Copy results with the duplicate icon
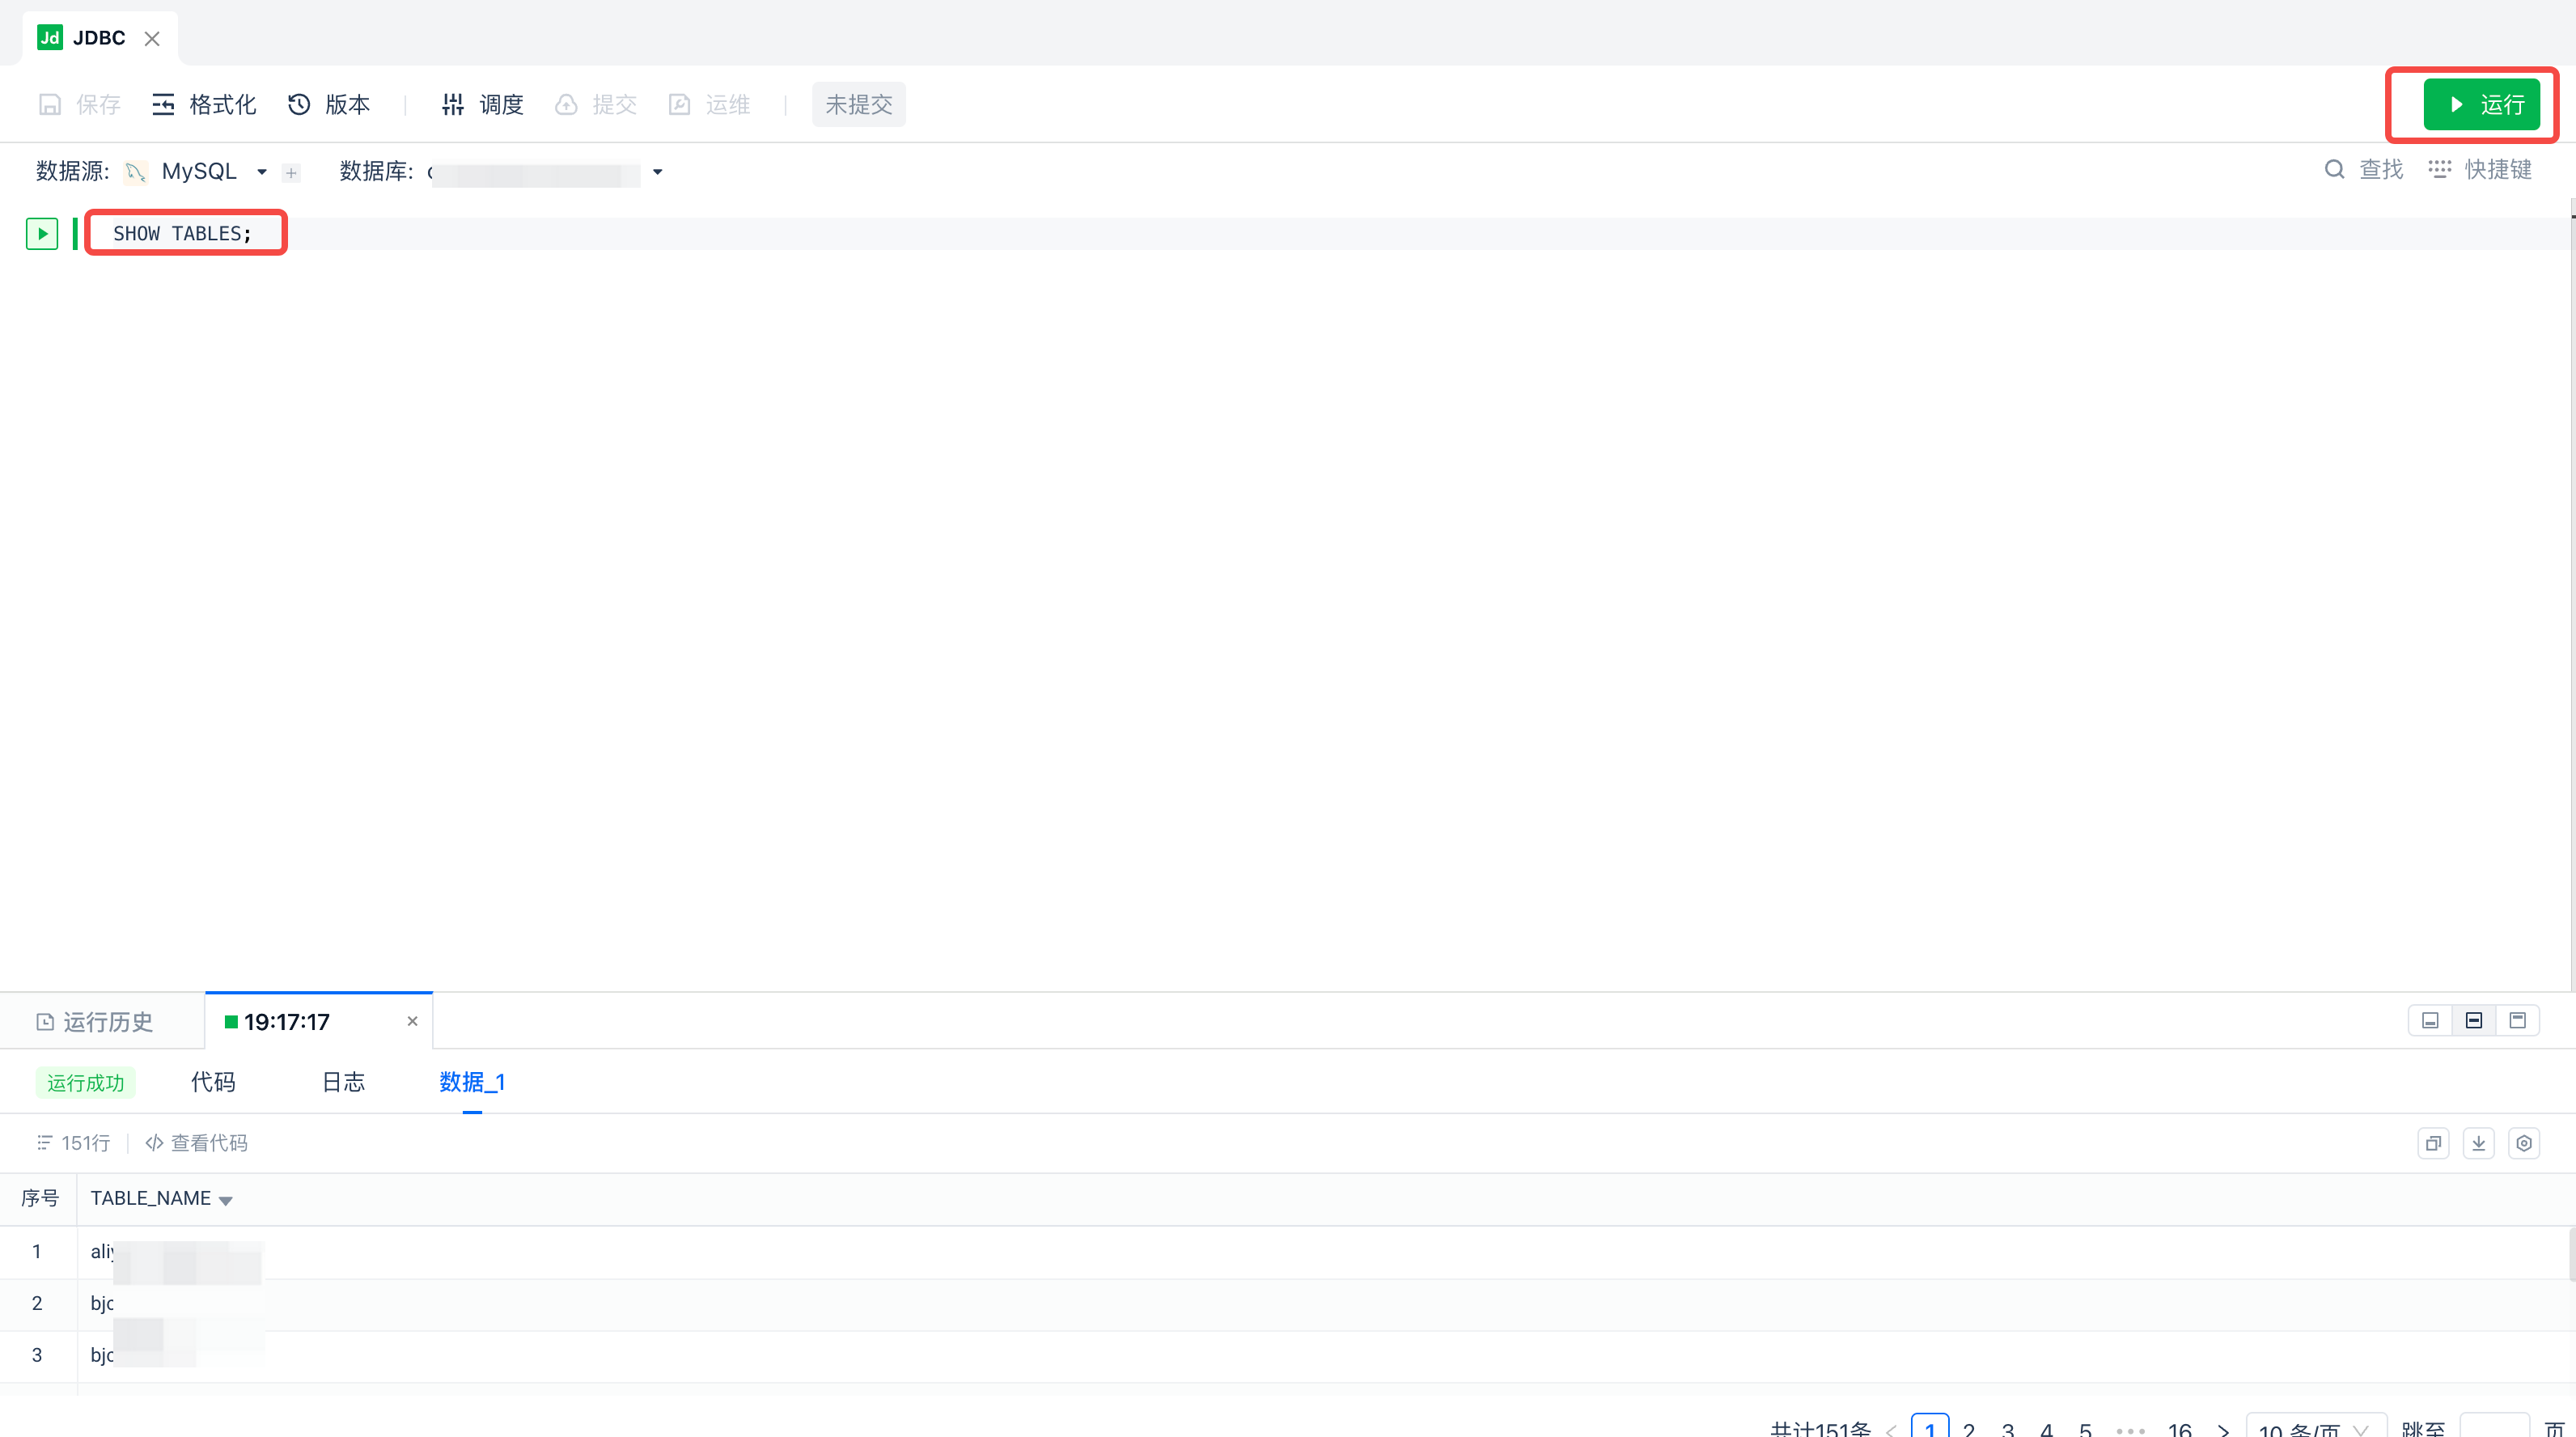This screenshot has height=1437, width=2576. (x=2433, y=1143)
